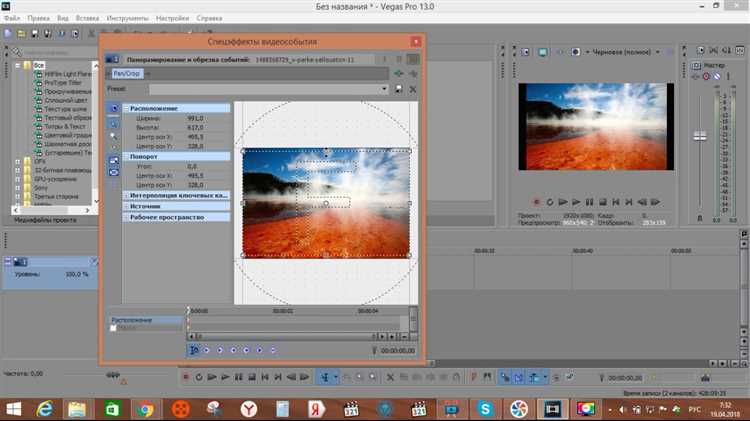
Task: Open the Preset dropdown in Pan/Crop dialog
Action: tap(384, 89)
